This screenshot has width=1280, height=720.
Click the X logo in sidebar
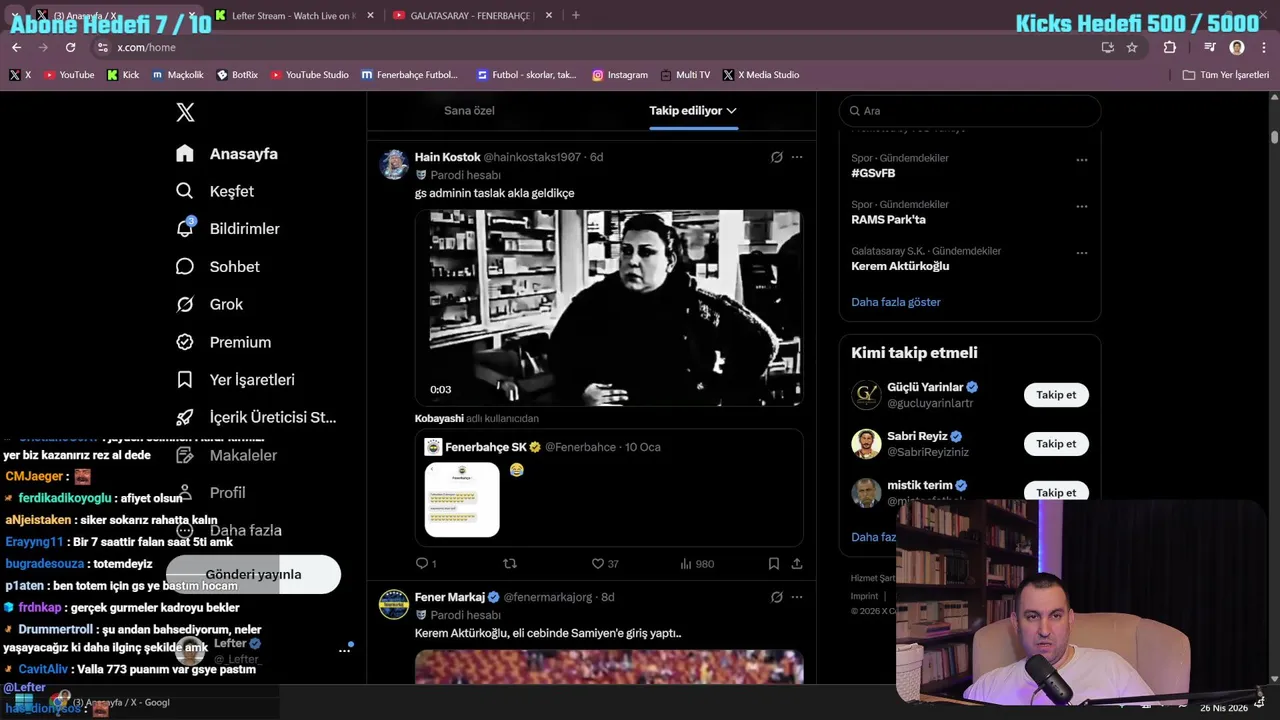(x=185, y=112)
